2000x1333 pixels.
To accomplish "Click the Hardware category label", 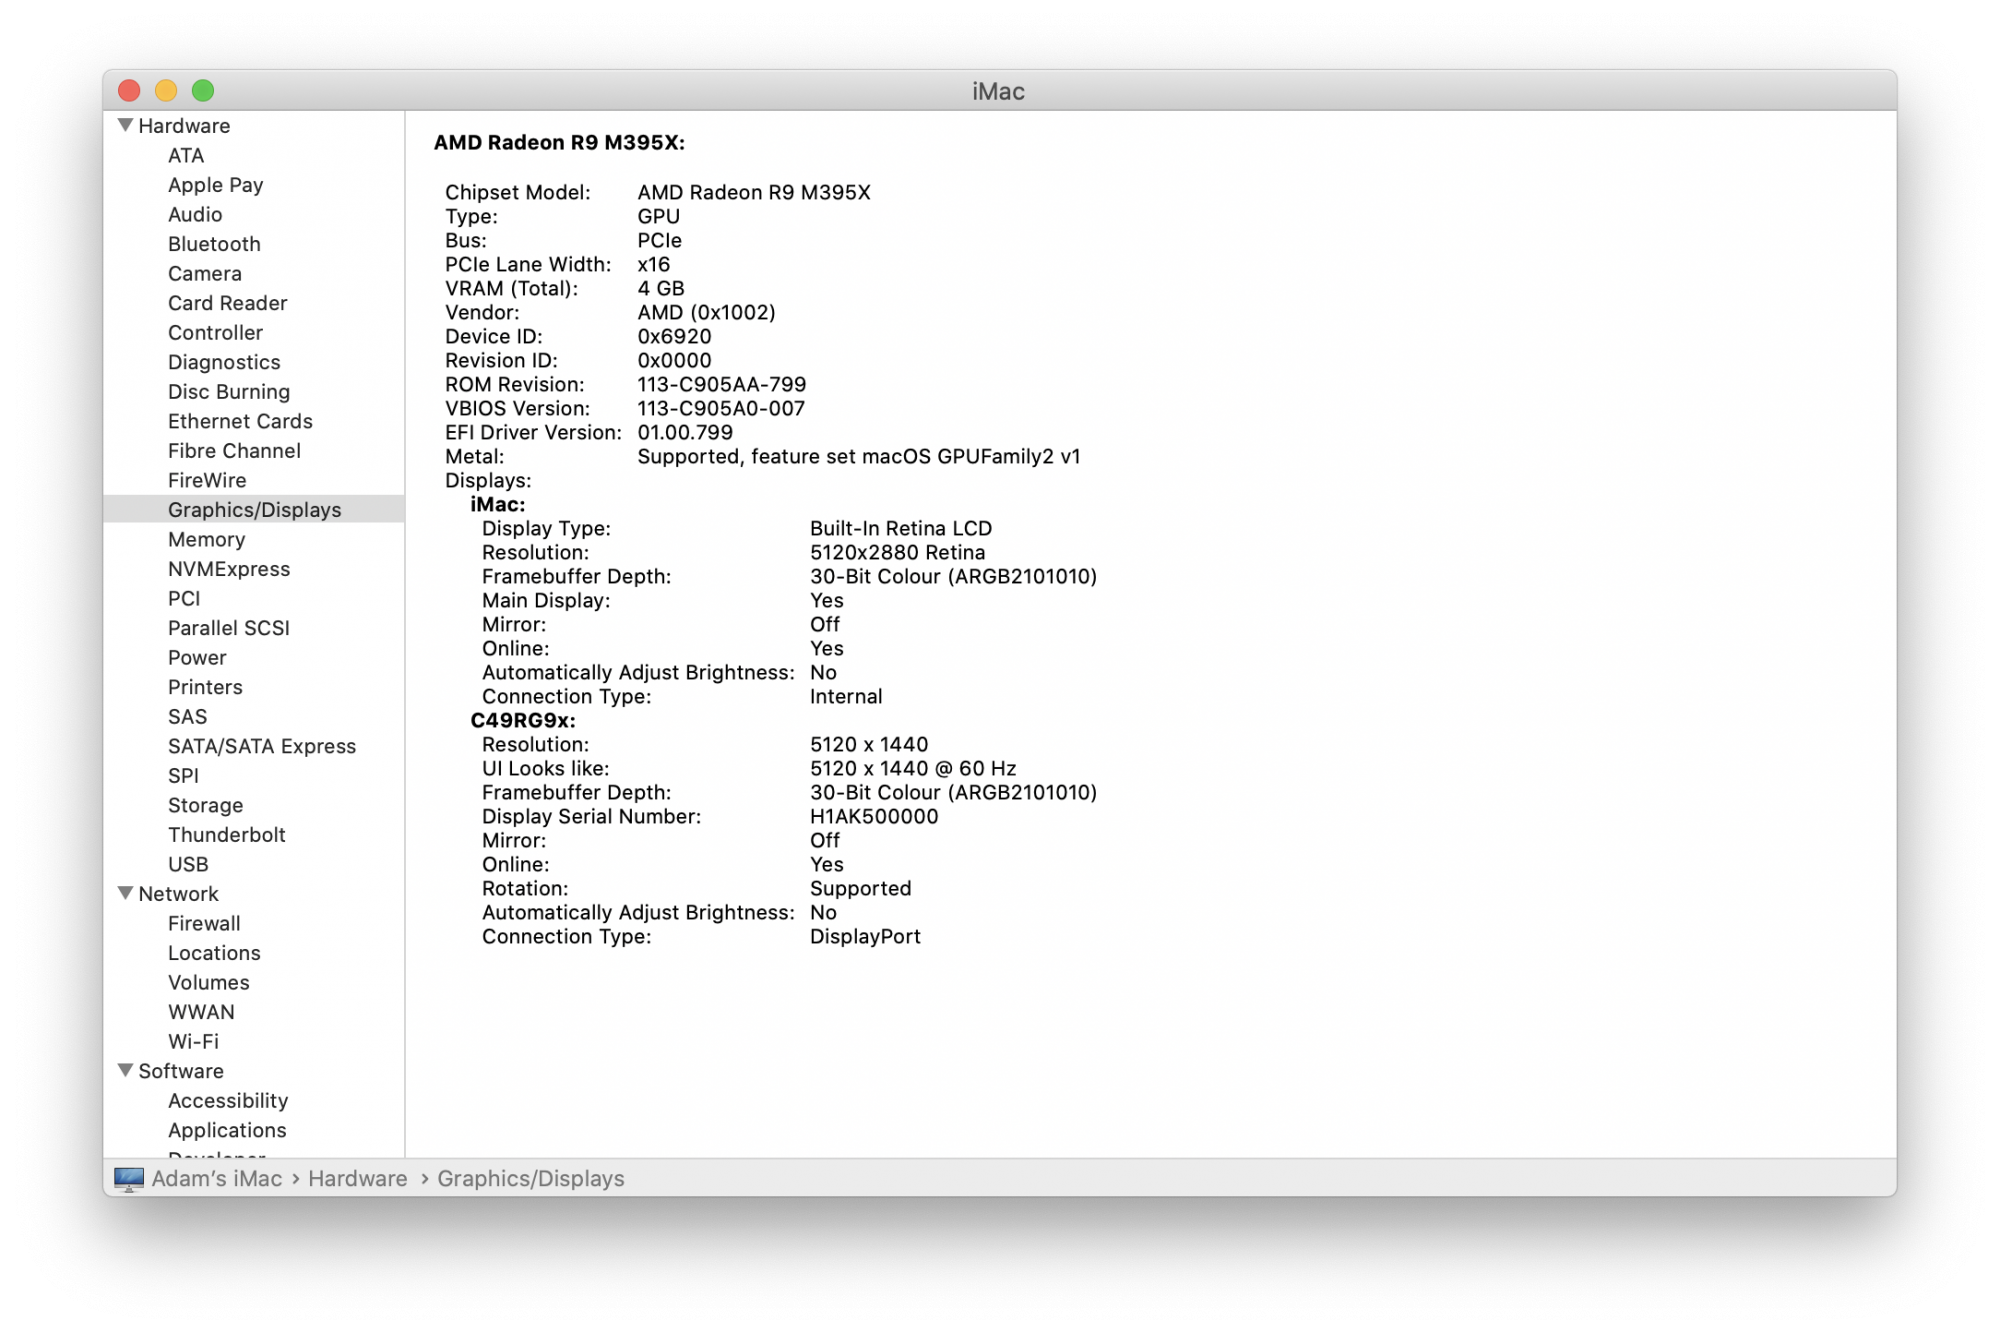I will (x=184, y=125).
